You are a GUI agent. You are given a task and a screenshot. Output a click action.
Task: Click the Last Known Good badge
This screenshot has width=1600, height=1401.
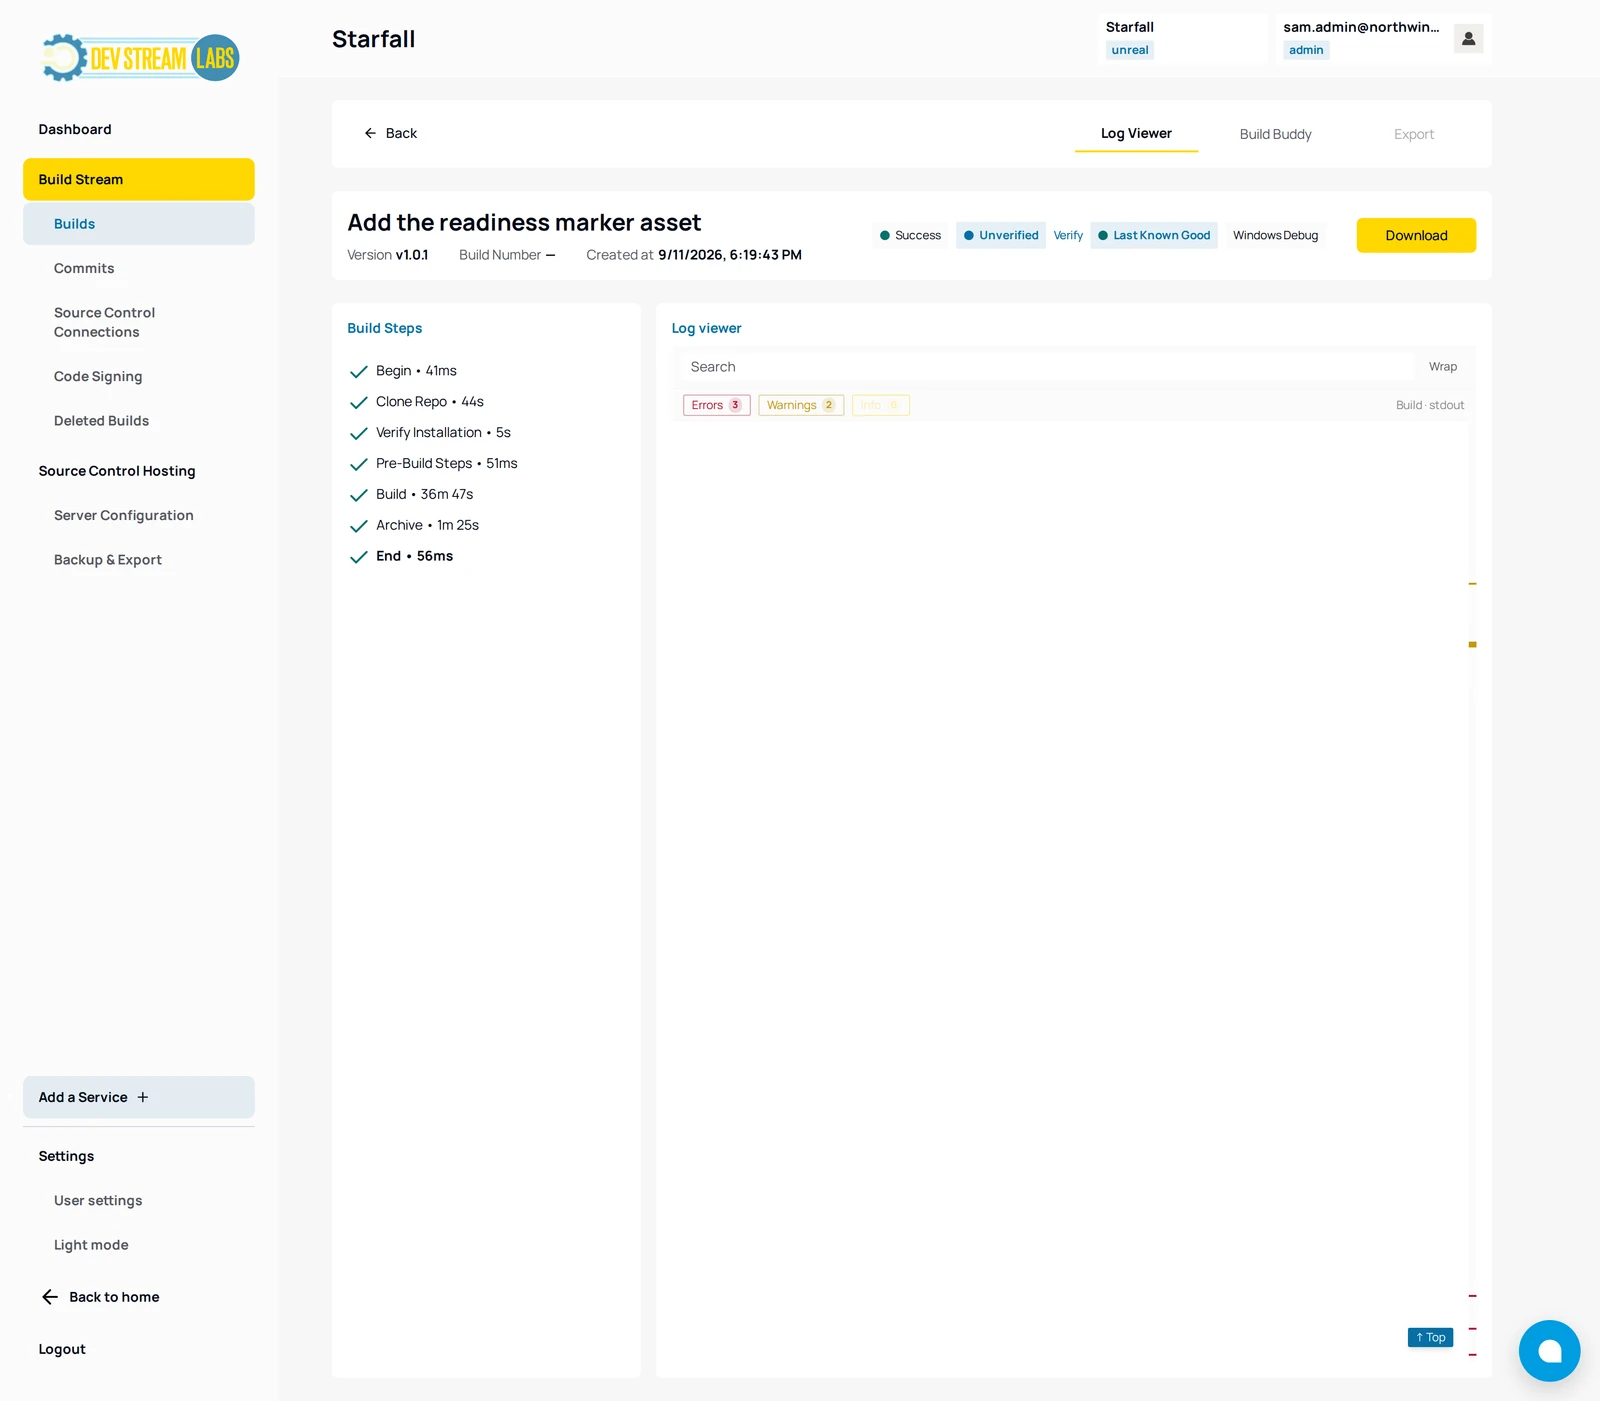click(1154, 235)
